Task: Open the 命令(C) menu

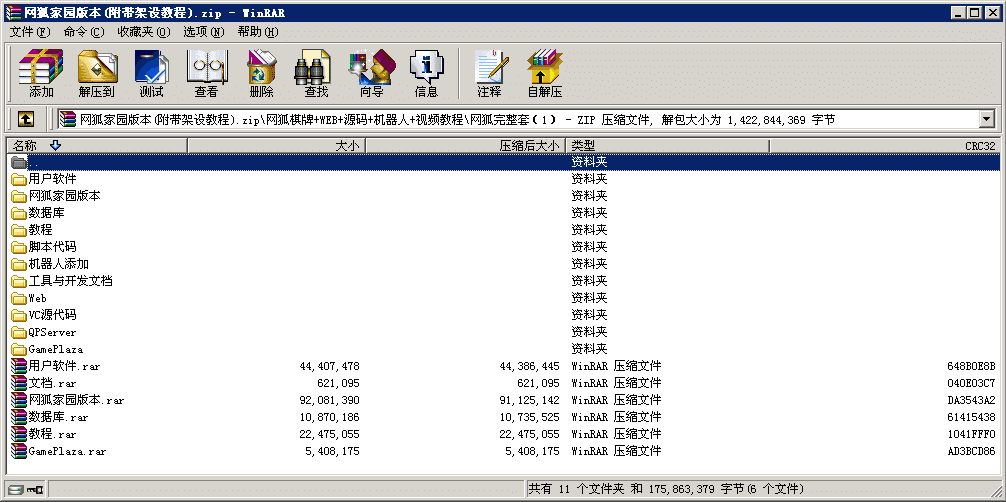Action: click(84, 31)
